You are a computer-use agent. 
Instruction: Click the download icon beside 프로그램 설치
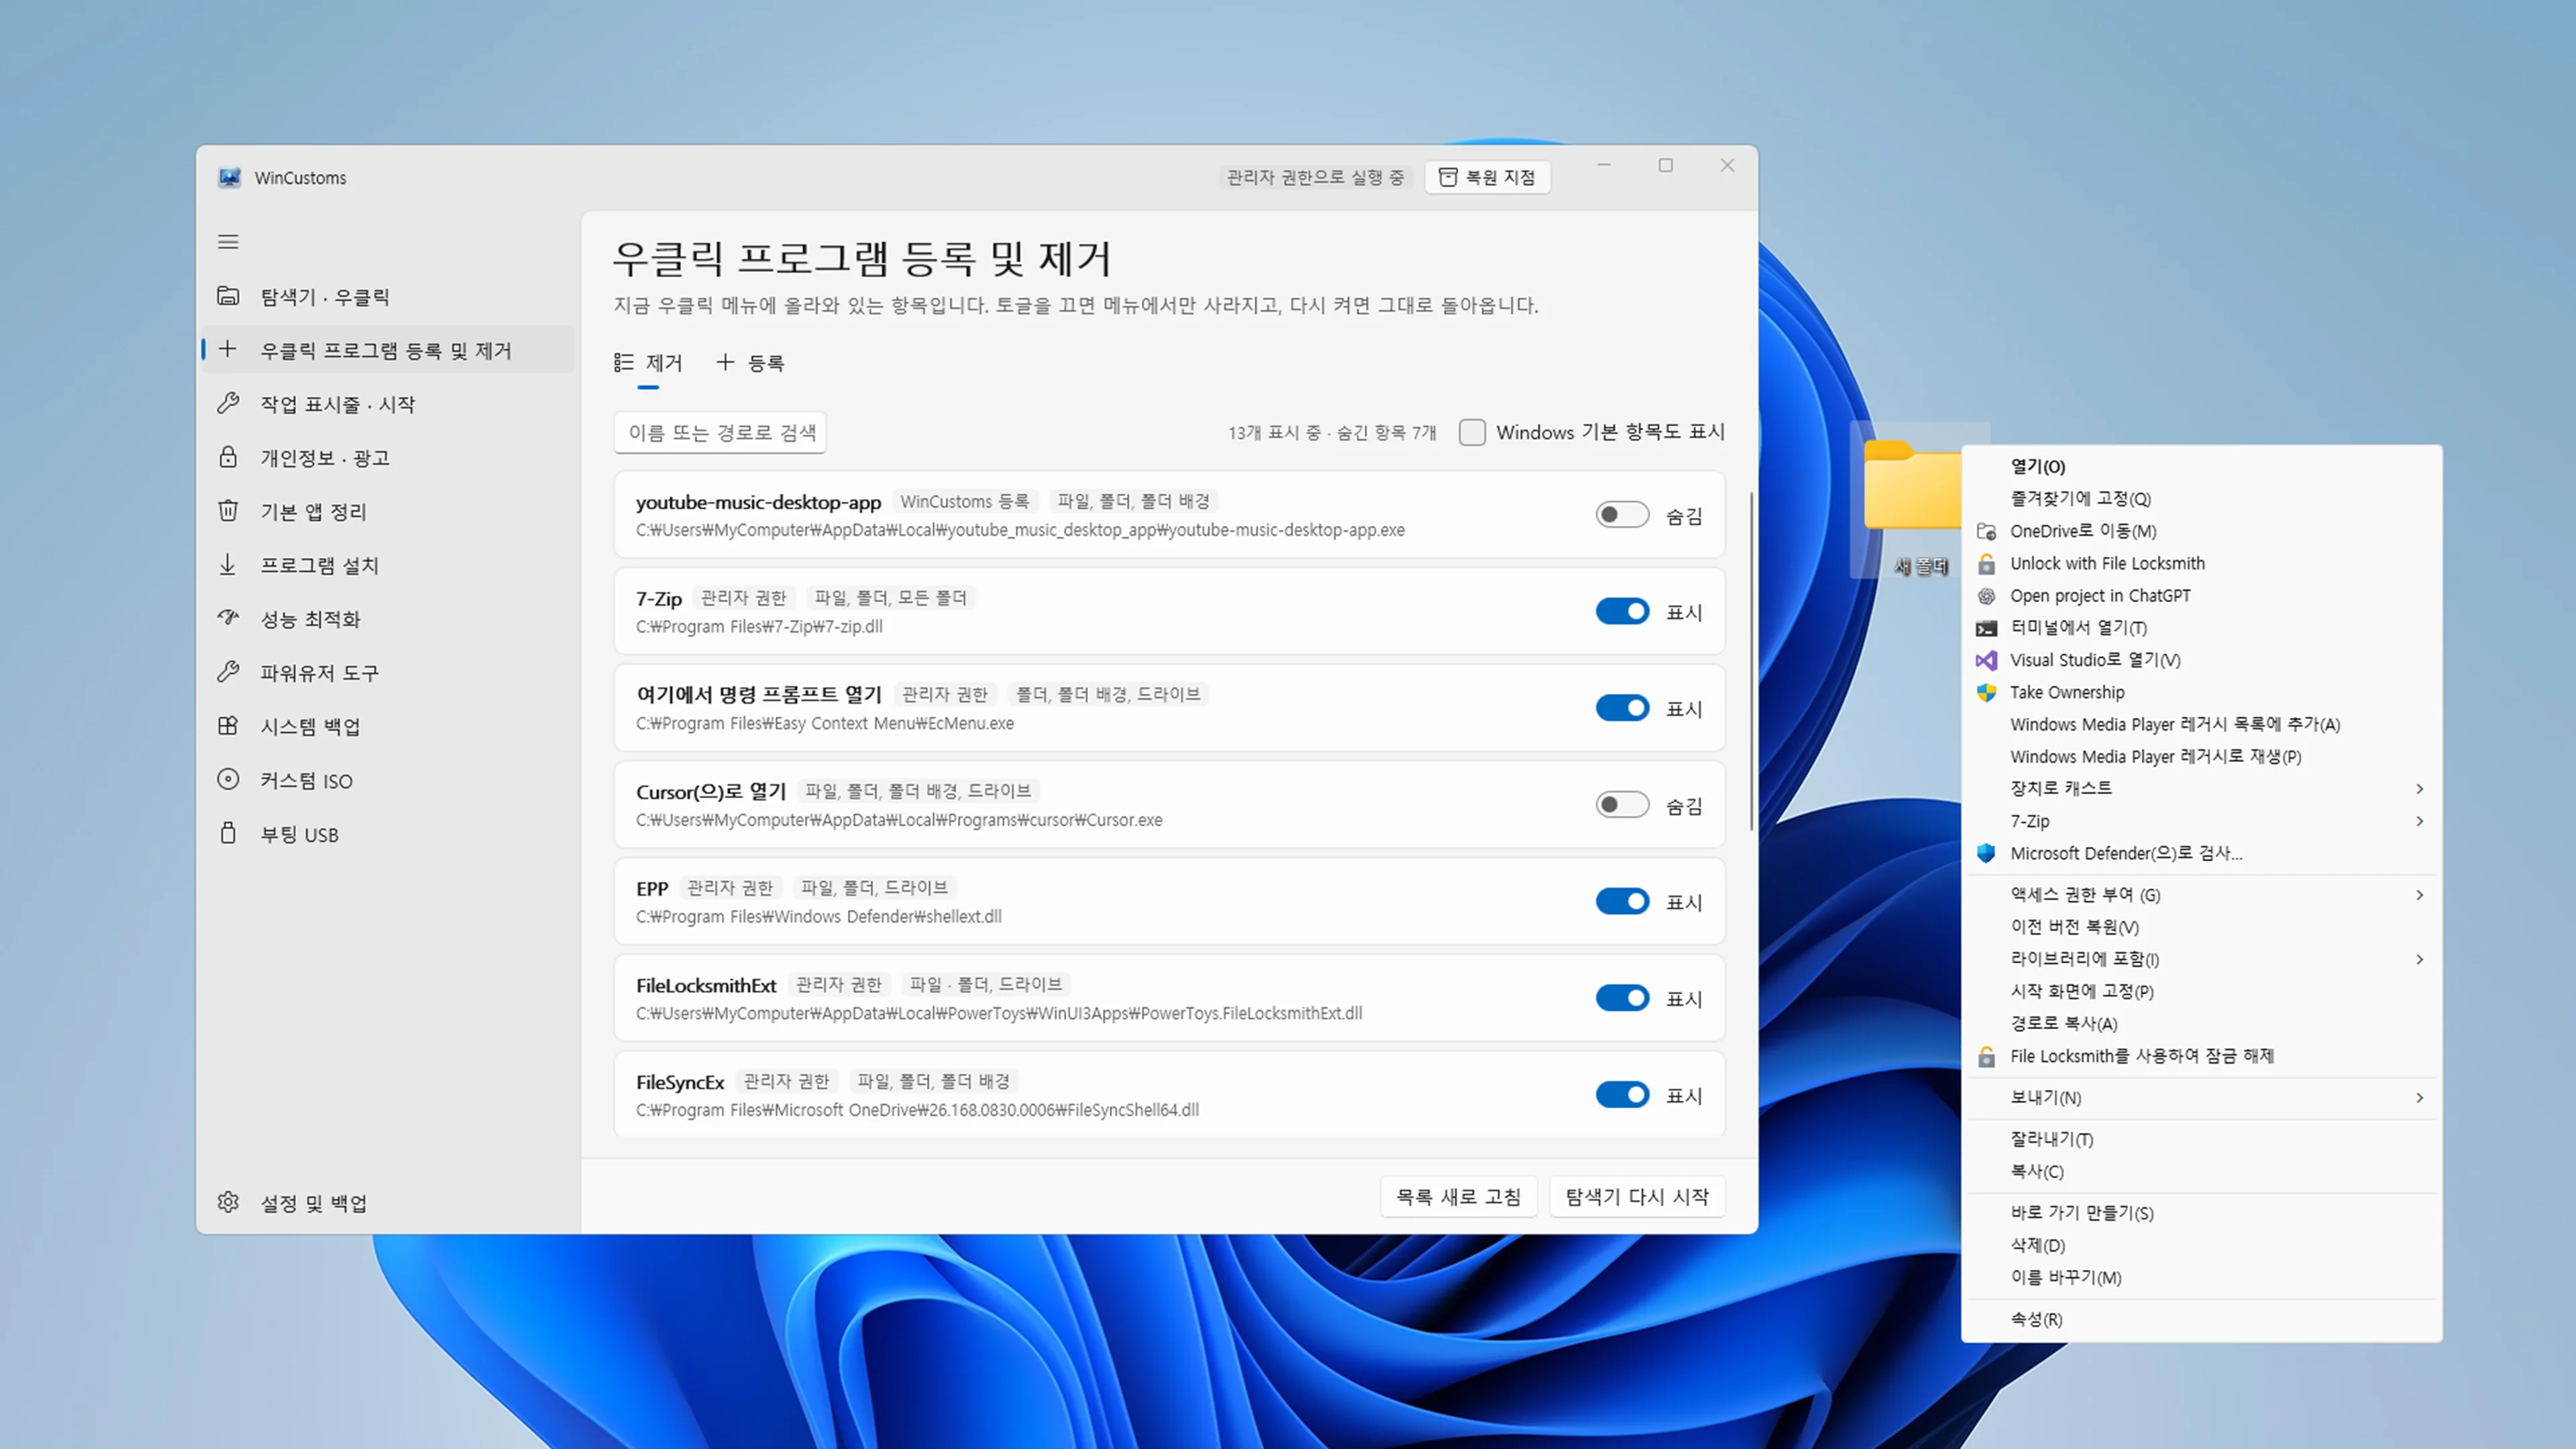(x=228, y=565)
